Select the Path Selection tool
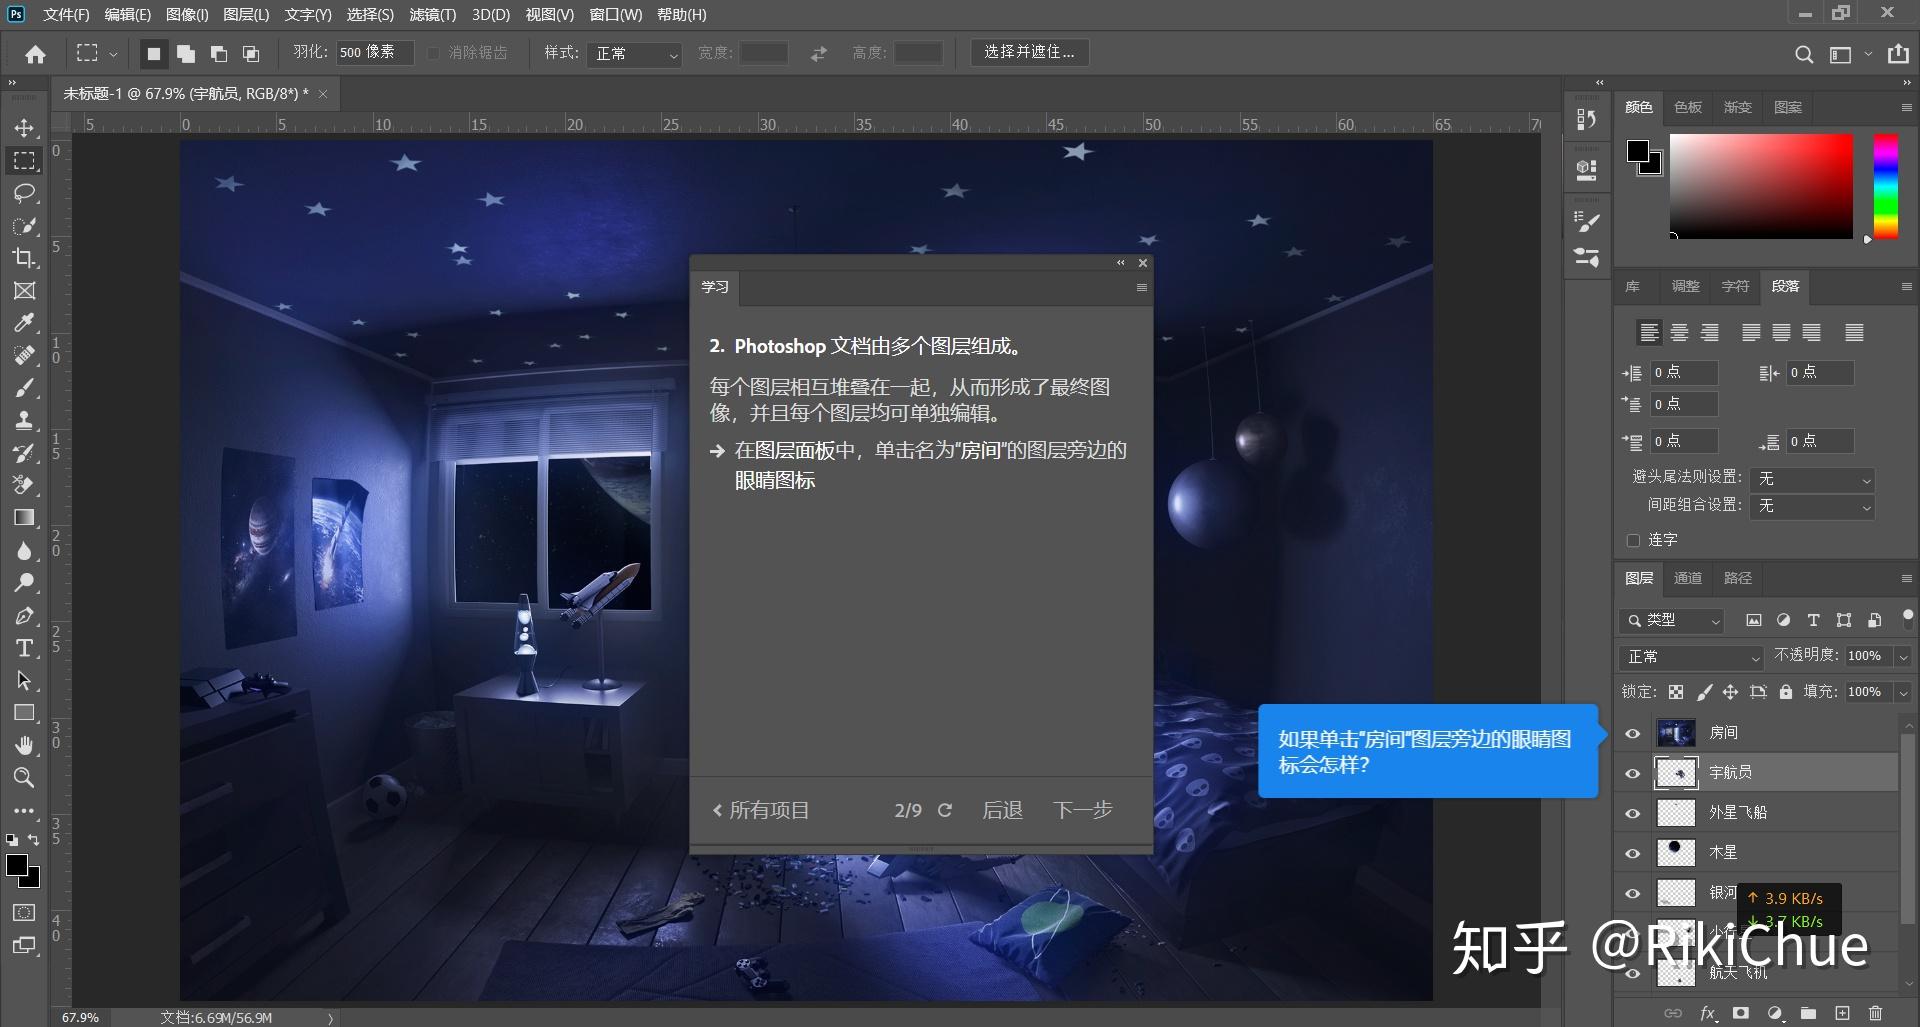Screen dimensions: 1920x1027 [25, 681]
